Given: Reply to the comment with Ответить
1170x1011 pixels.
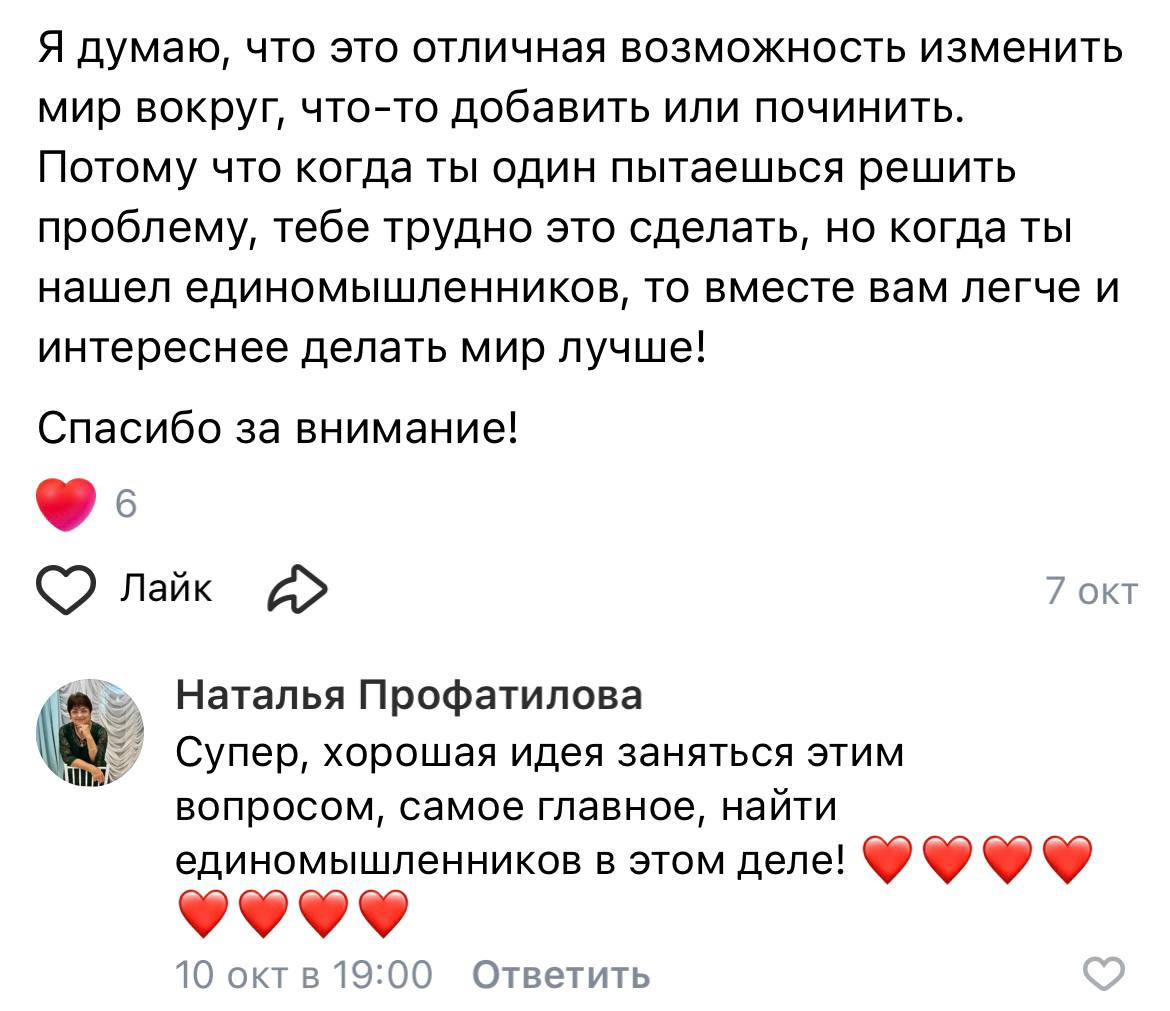Looking at the screenshot, I should pyautogui.click(x=560, y=973).
